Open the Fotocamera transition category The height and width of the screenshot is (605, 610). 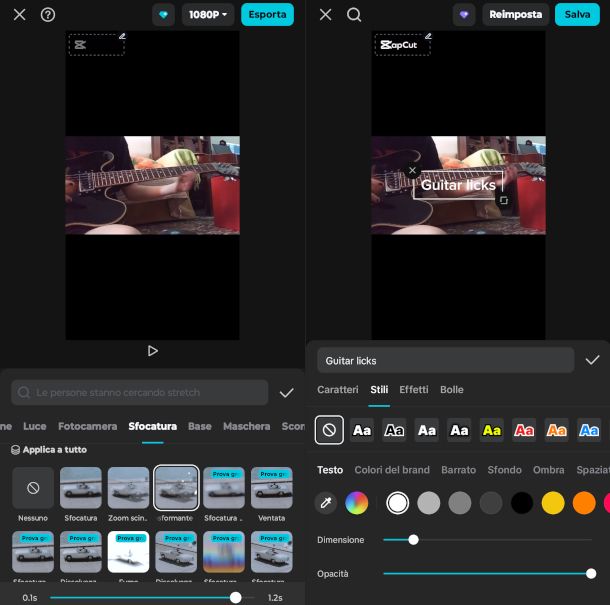(87, 426)
